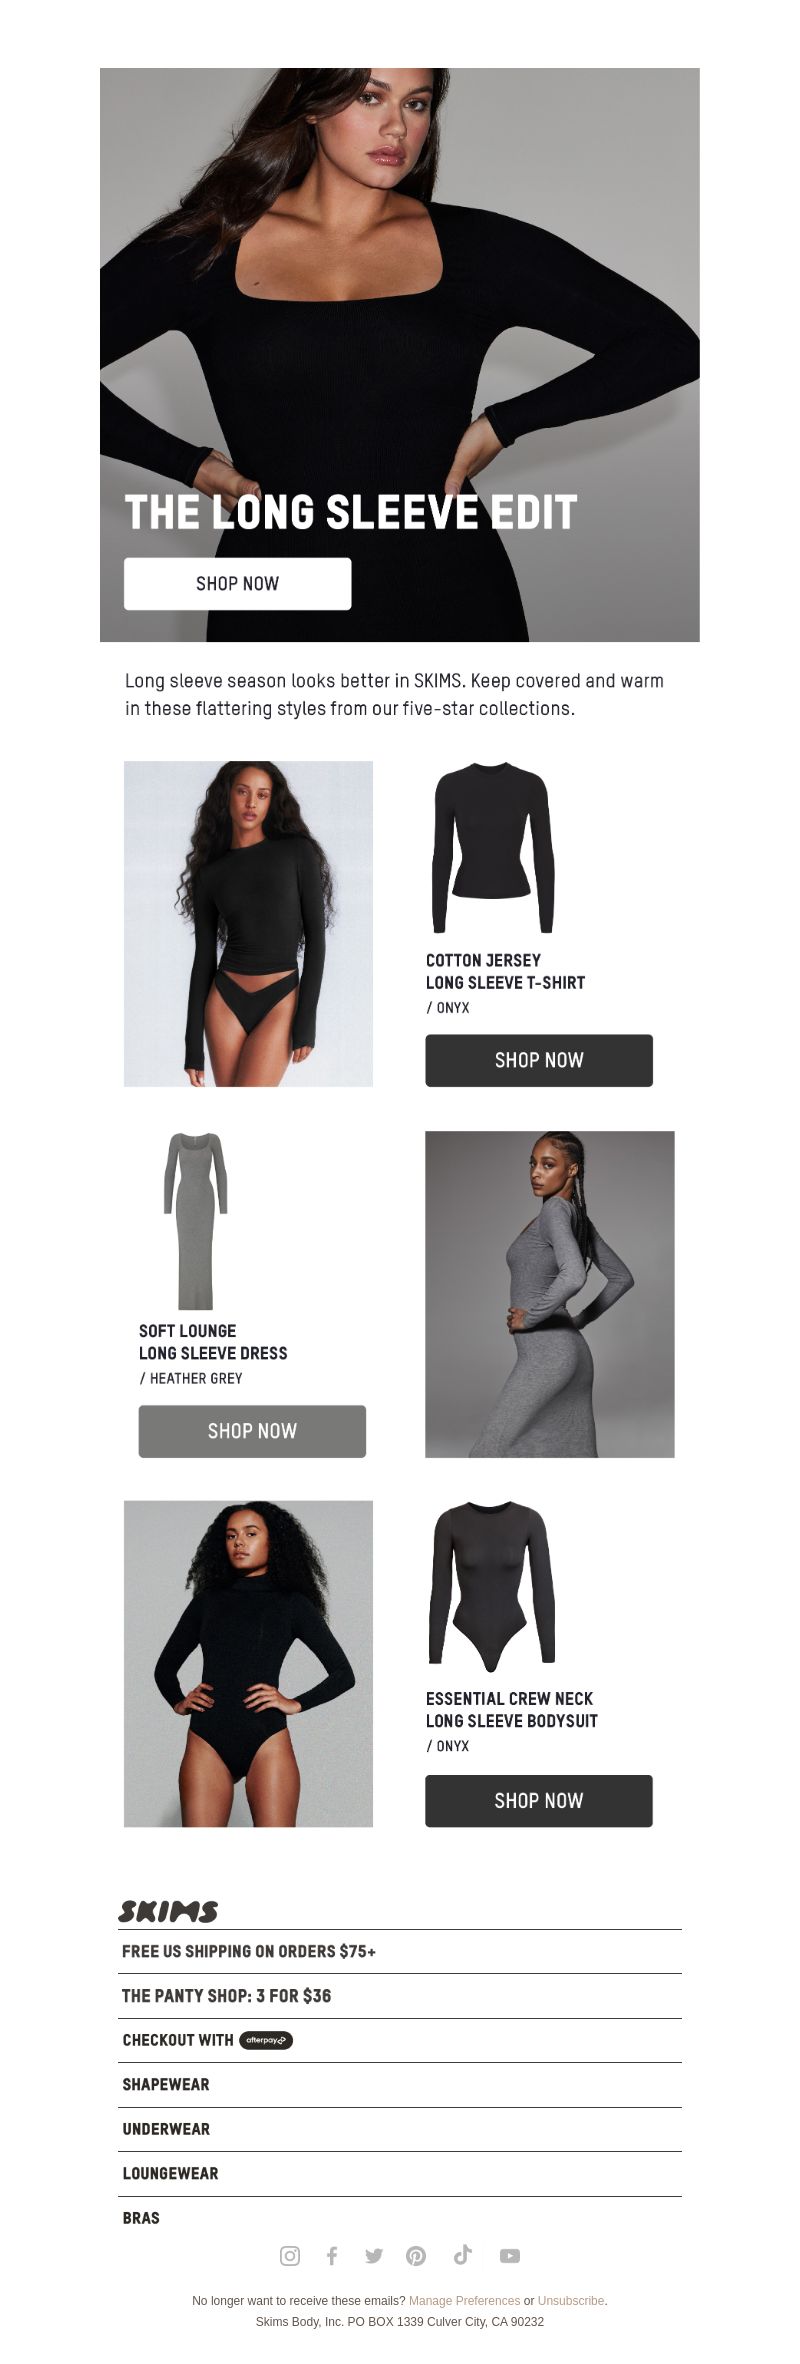Select Loungewear in the footer menu
This screenshot has height=2364, width=800.
(400, 2173)
